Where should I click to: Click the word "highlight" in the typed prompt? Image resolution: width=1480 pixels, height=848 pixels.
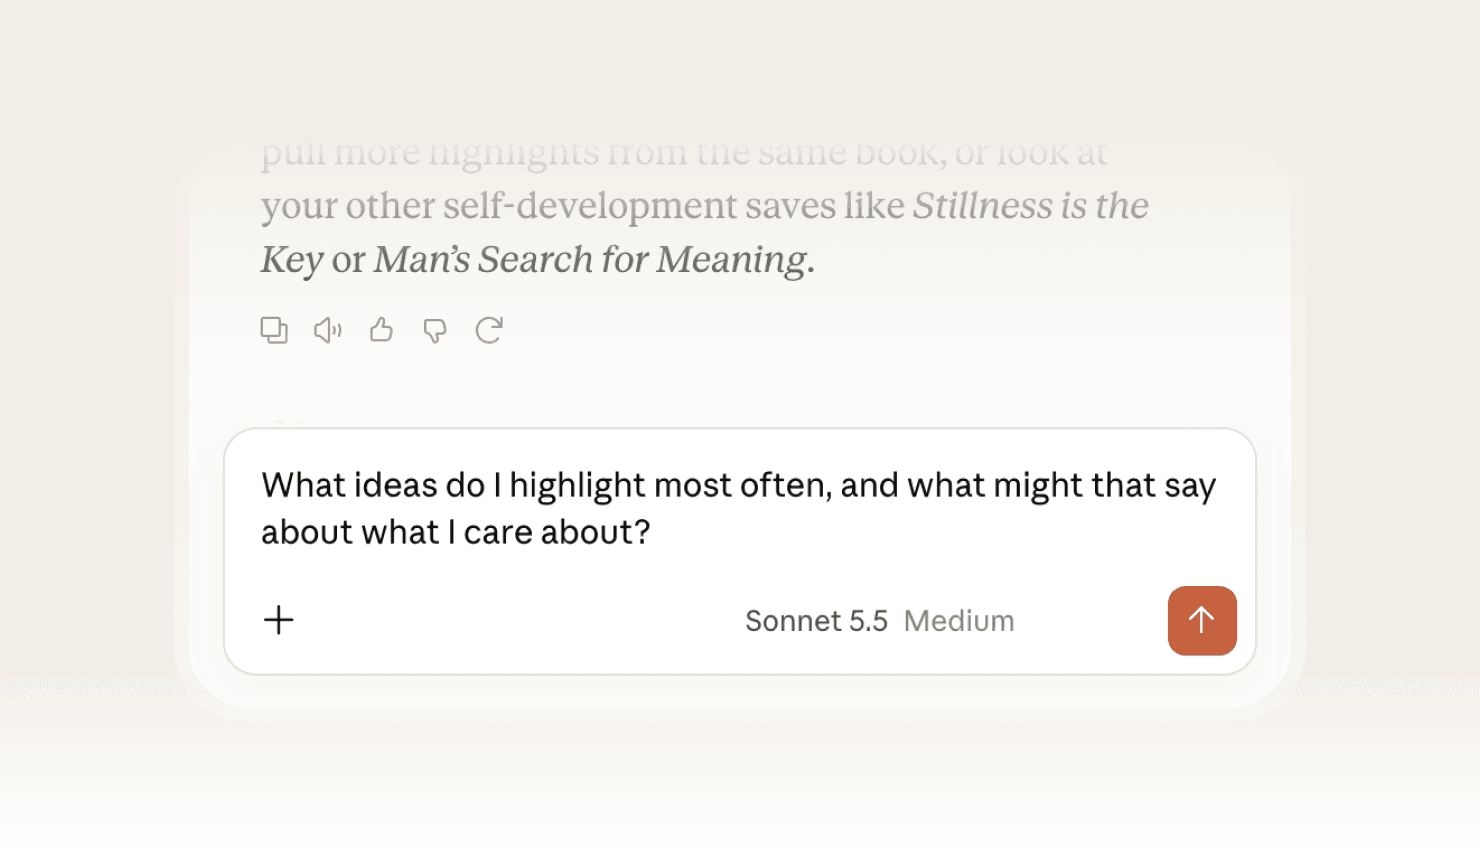coord(577,486)
